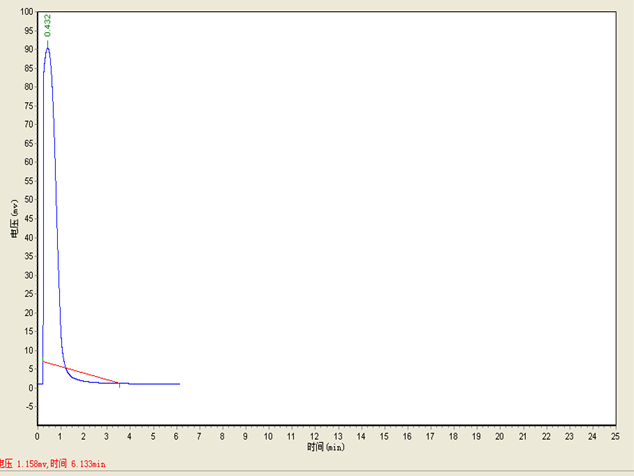The width and height of the screenshot is (634, 476).
Task: Click the red integration baseline line
Action: point(80,371)
